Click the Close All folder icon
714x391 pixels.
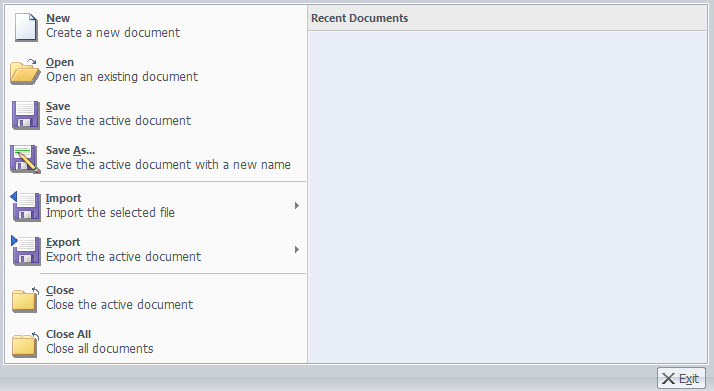pyautogui.click(x=26, y=344)
